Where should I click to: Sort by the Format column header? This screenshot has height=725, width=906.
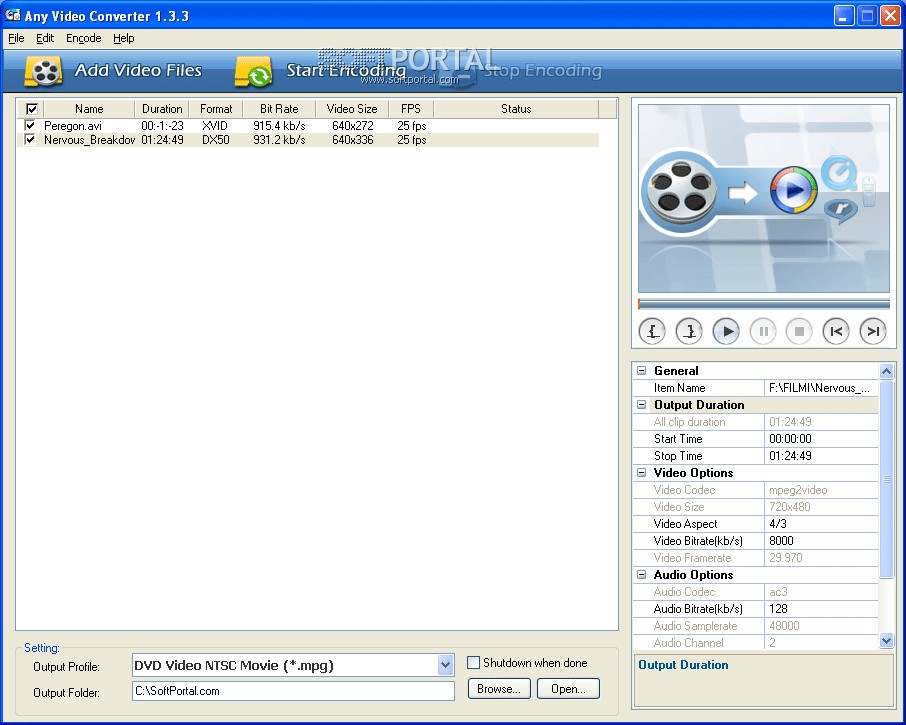(216, 109)
